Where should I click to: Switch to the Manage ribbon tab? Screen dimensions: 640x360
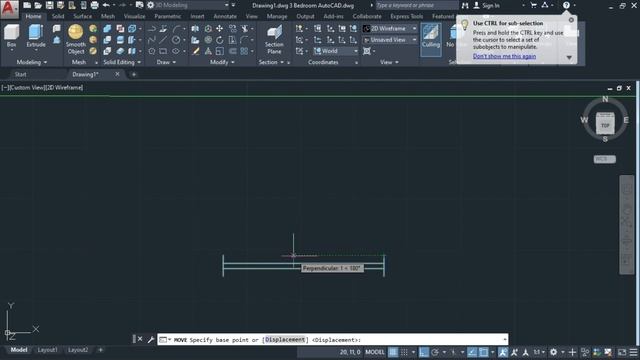(x=277, y=16)
